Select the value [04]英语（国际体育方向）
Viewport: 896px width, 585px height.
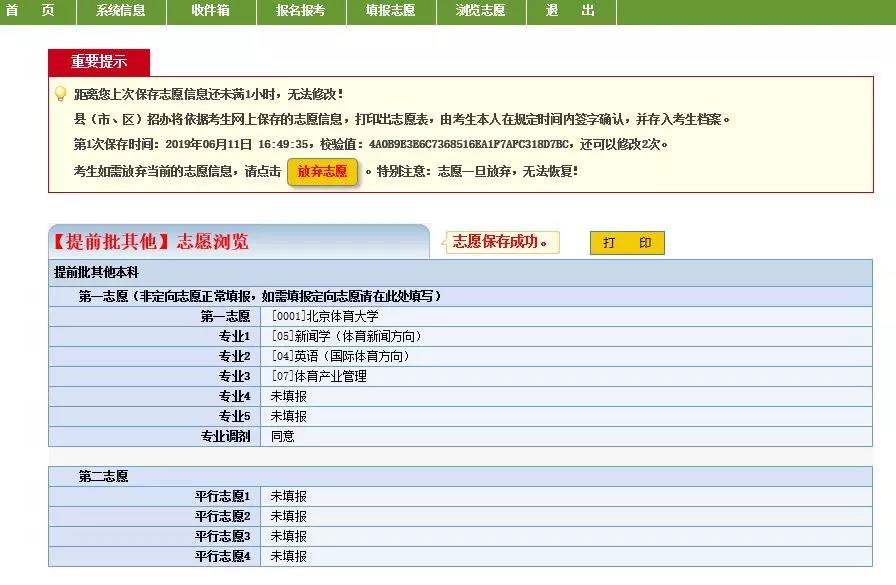(341, 356)
